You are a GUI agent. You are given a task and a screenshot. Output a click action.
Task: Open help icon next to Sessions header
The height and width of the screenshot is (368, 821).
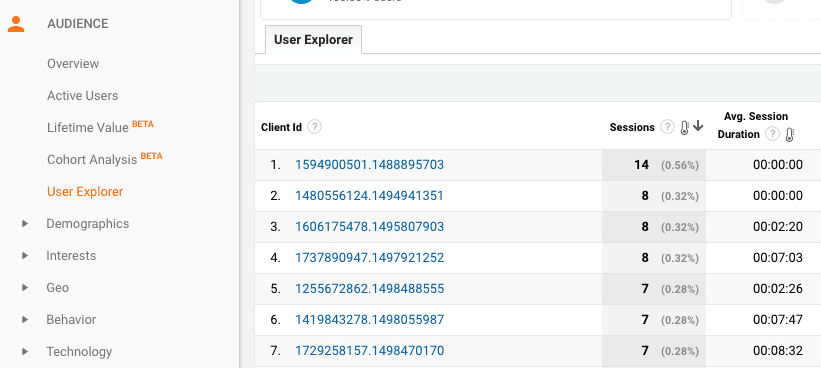tap(667, 127)
